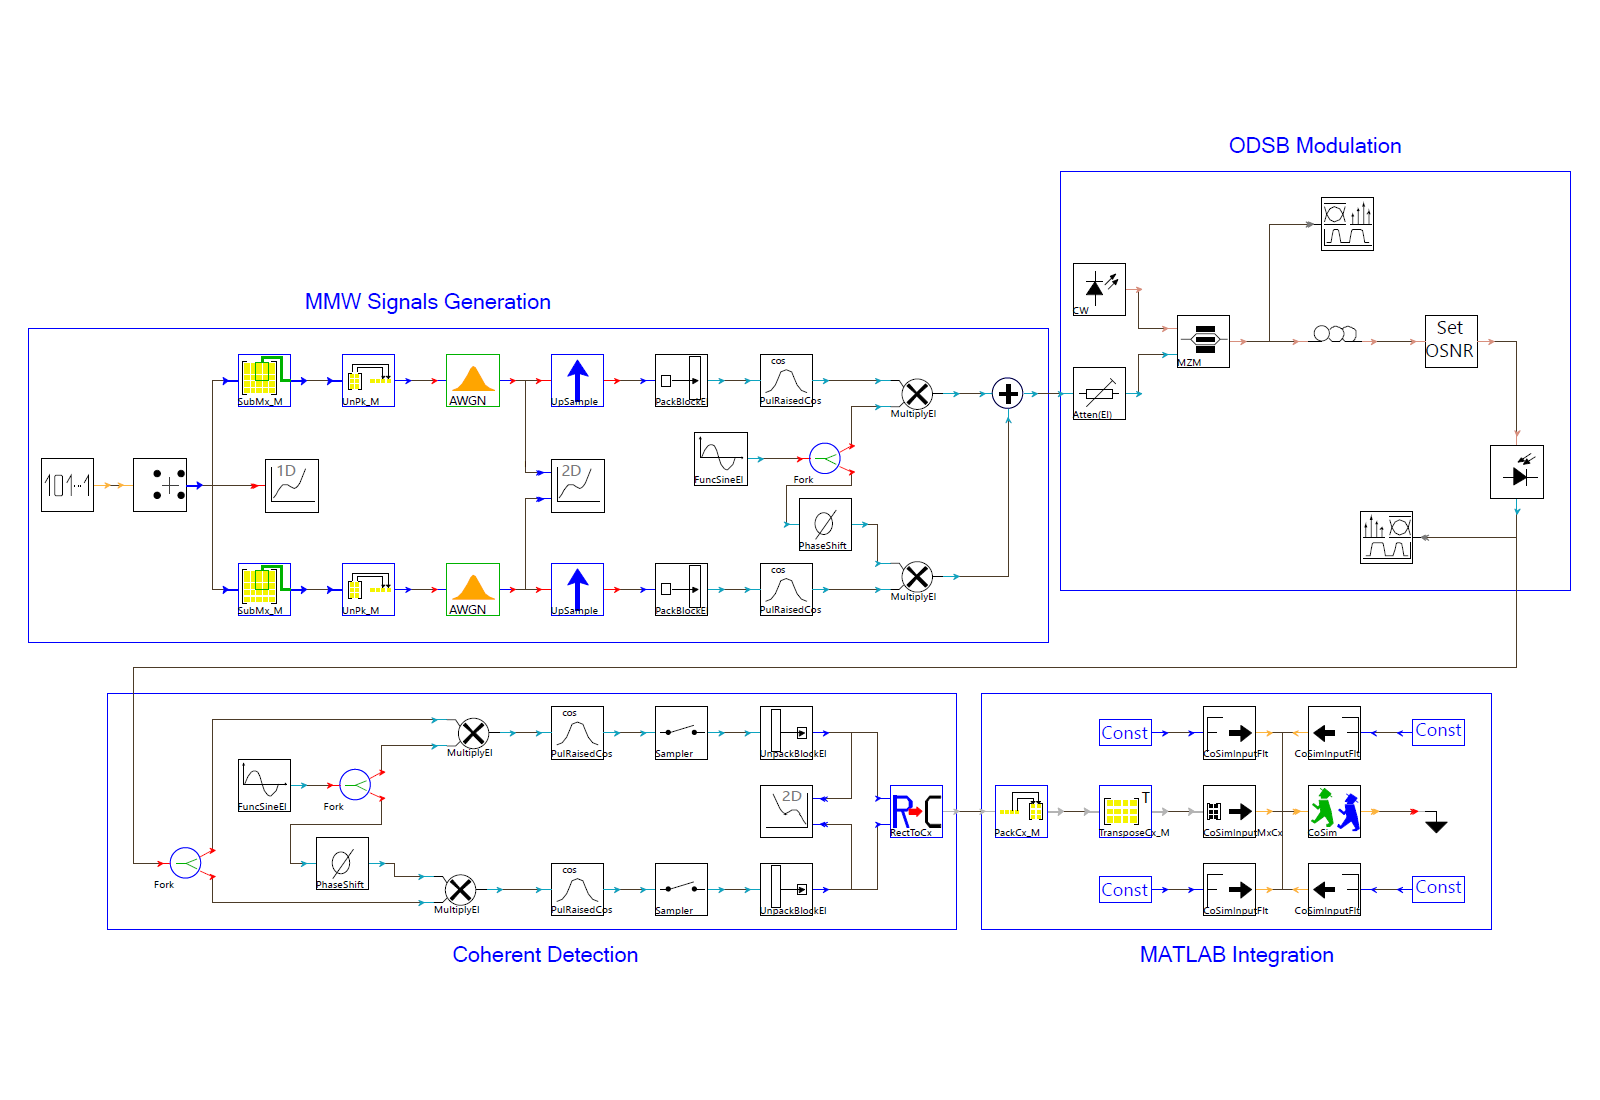
Task: Select the 2D plot in Coherent Detection
Action: point(786,811)
